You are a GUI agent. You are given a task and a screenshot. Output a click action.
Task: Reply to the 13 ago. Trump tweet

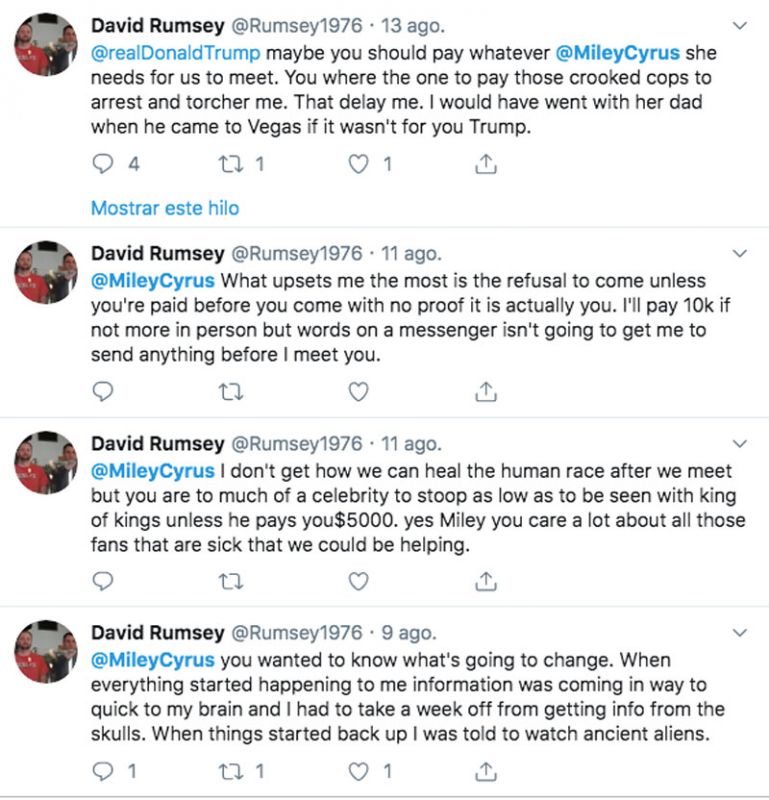pyautogui.click(x=104, y=164)
